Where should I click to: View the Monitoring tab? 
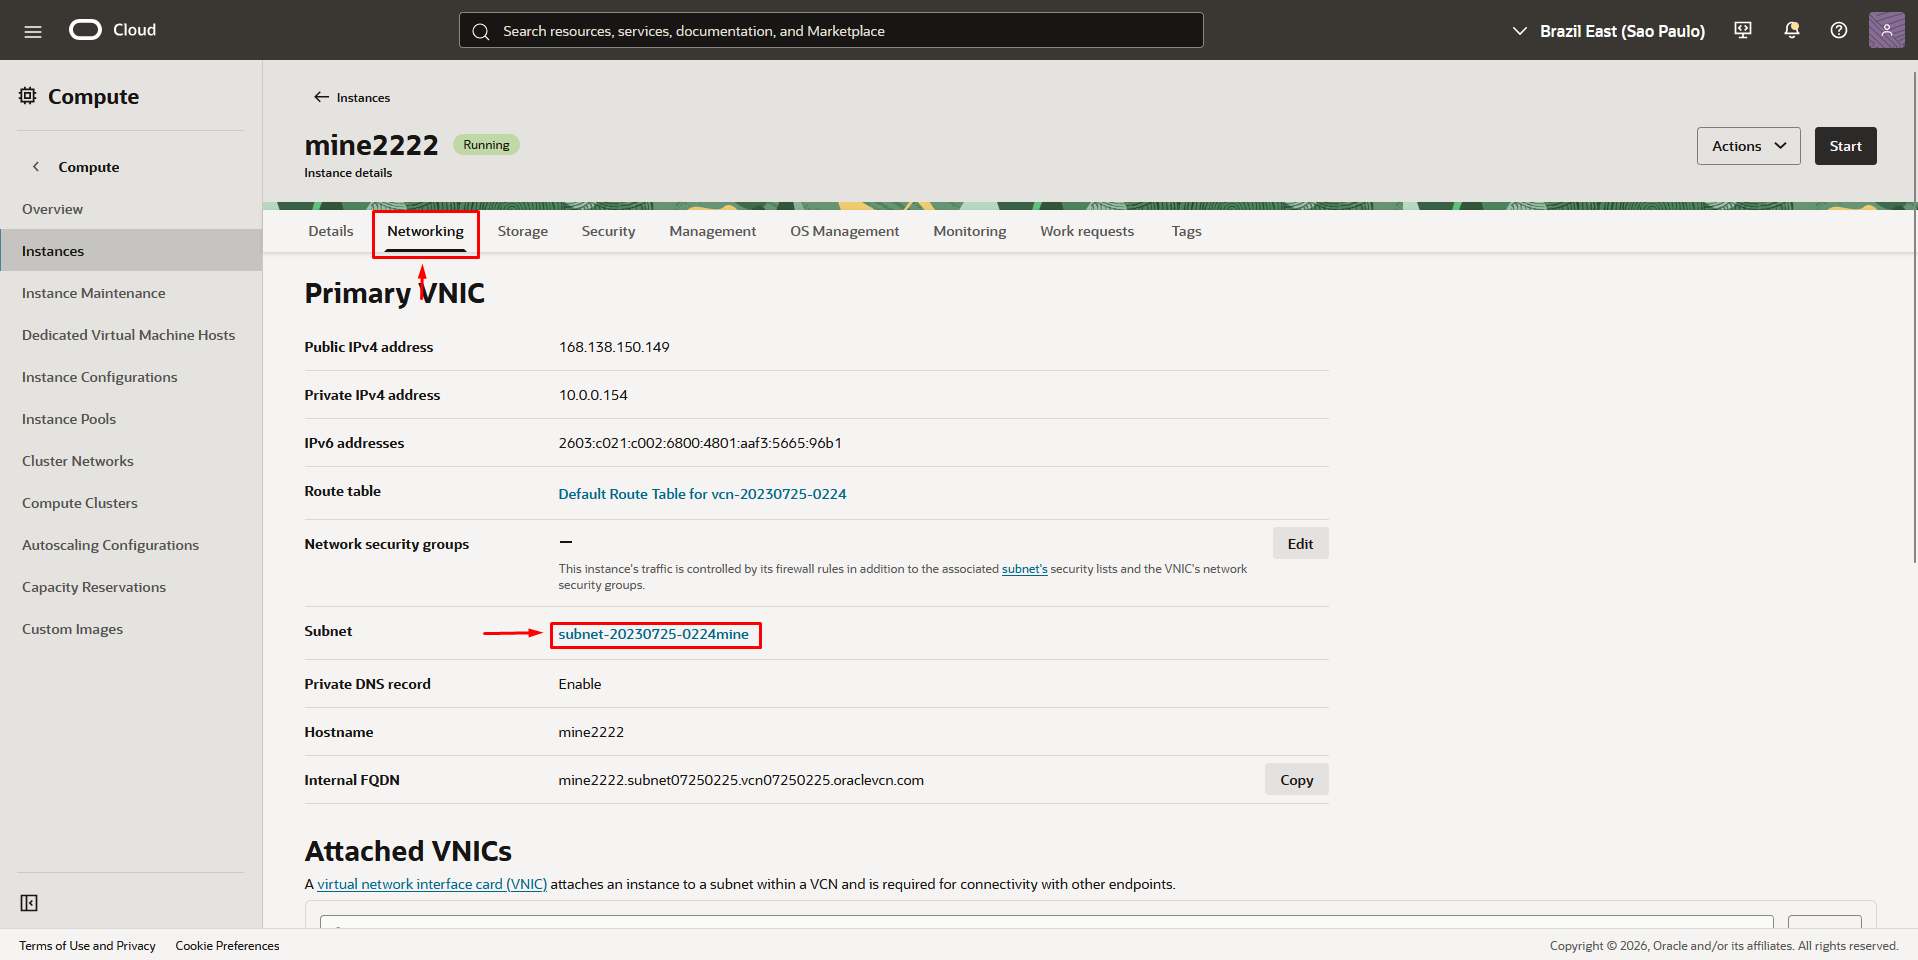tap(970, 231)
